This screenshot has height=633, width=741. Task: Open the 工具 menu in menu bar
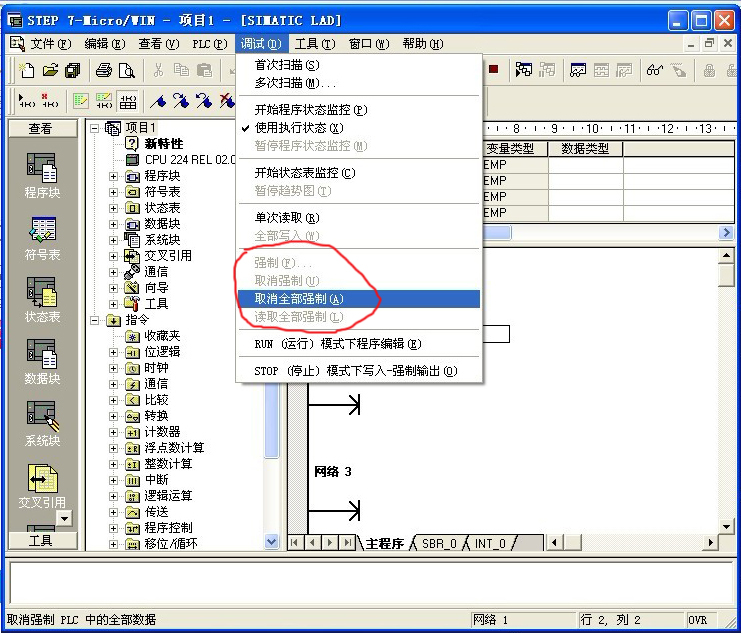tap(315, 44)
